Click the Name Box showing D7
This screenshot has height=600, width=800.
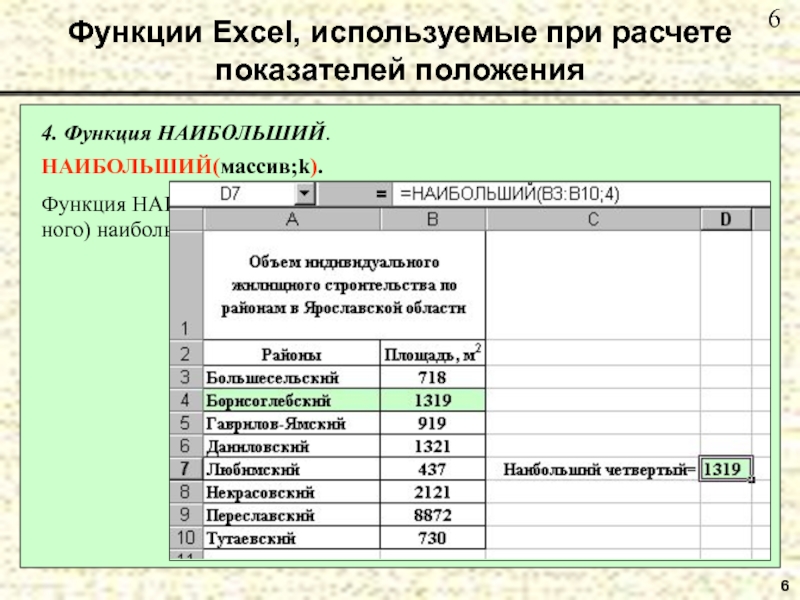click(x=233, y=194)
